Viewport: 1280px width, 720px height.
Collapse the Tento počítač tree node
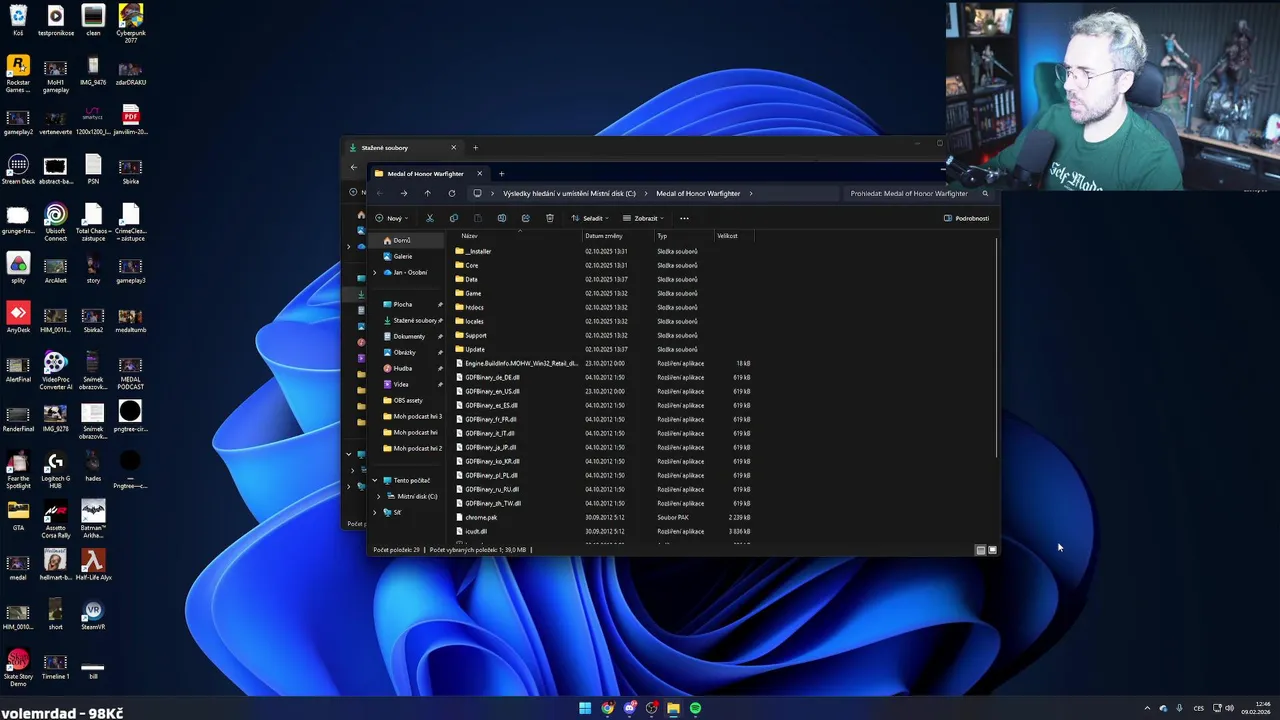[375, 480]
